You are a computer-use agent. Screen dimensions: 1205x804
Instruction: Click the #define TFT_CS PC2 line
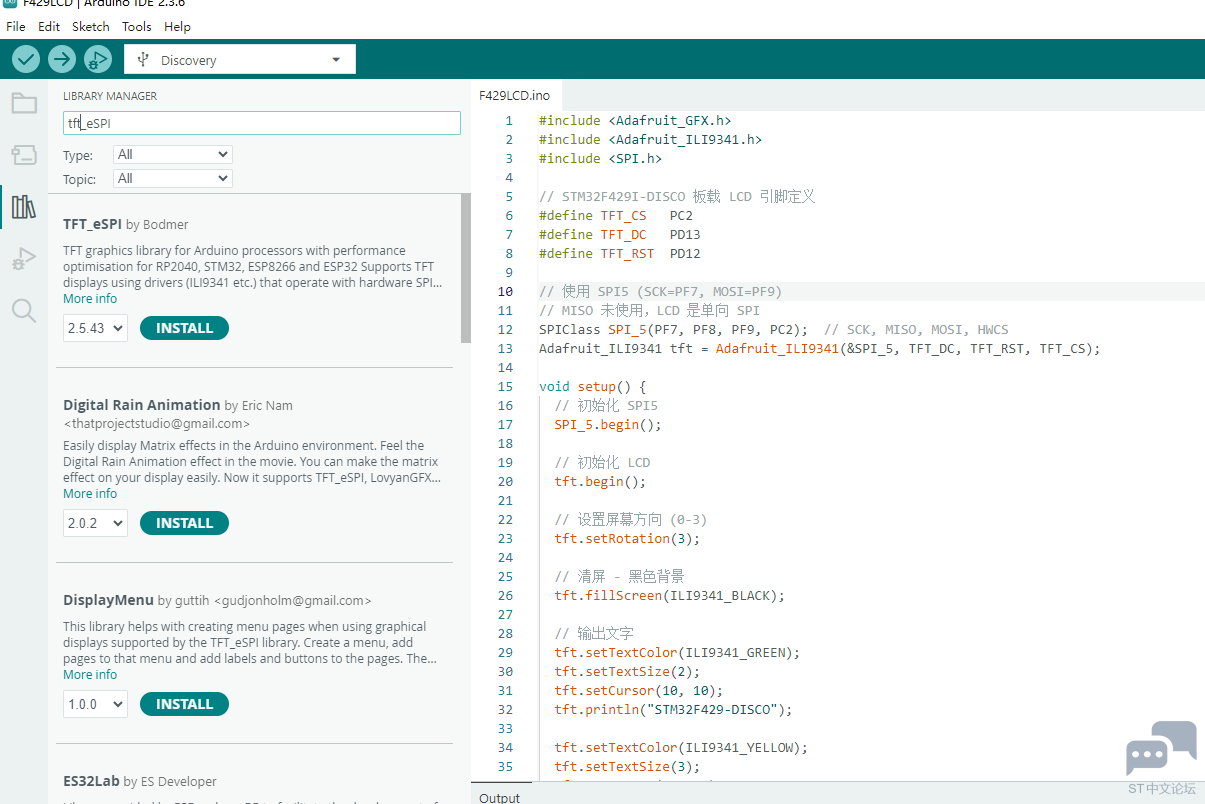[x=616, y=216]
